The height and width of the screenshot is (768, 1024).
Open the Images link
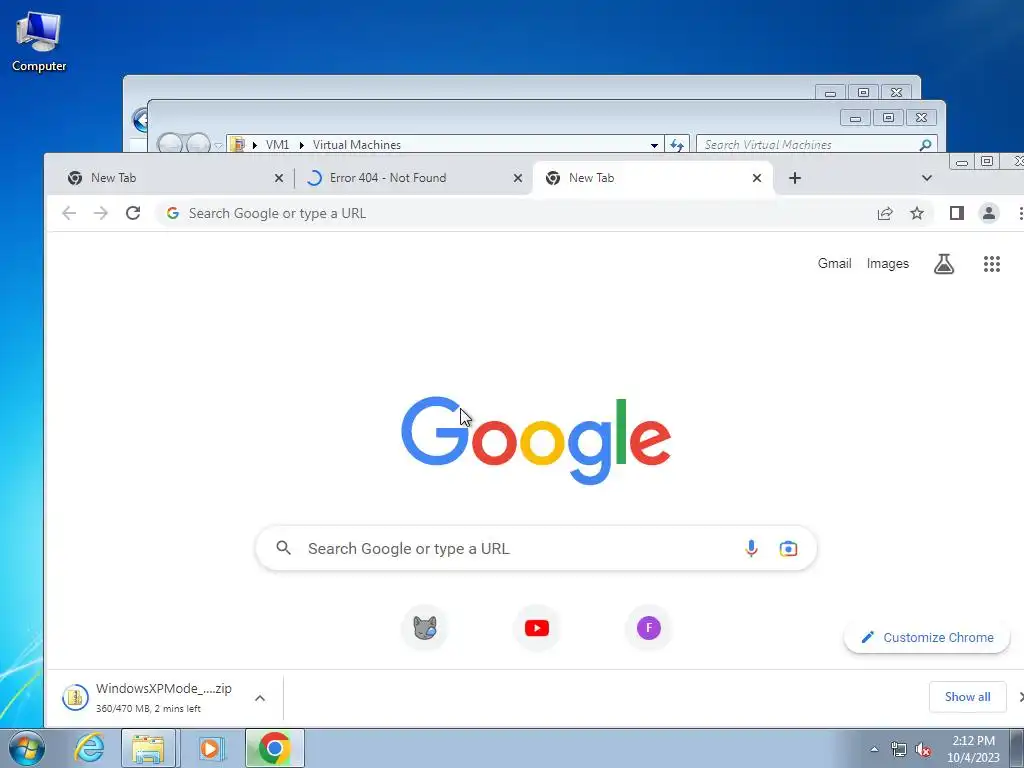pos(888,263)
